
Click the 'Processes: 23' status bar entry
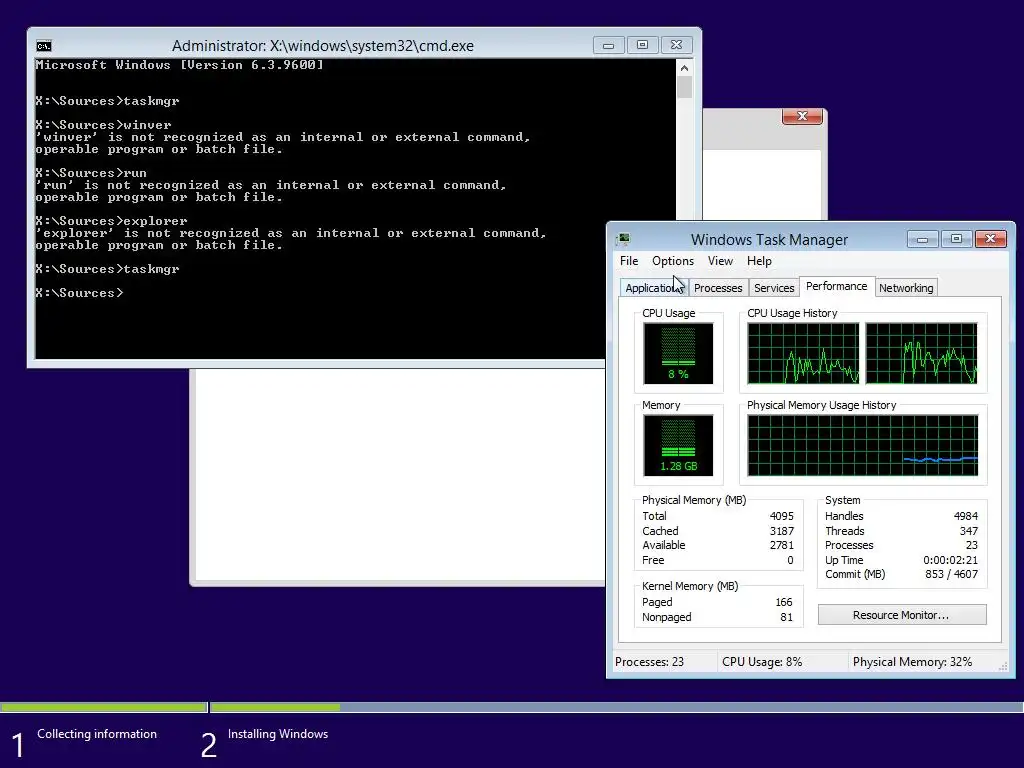point(649,662)
